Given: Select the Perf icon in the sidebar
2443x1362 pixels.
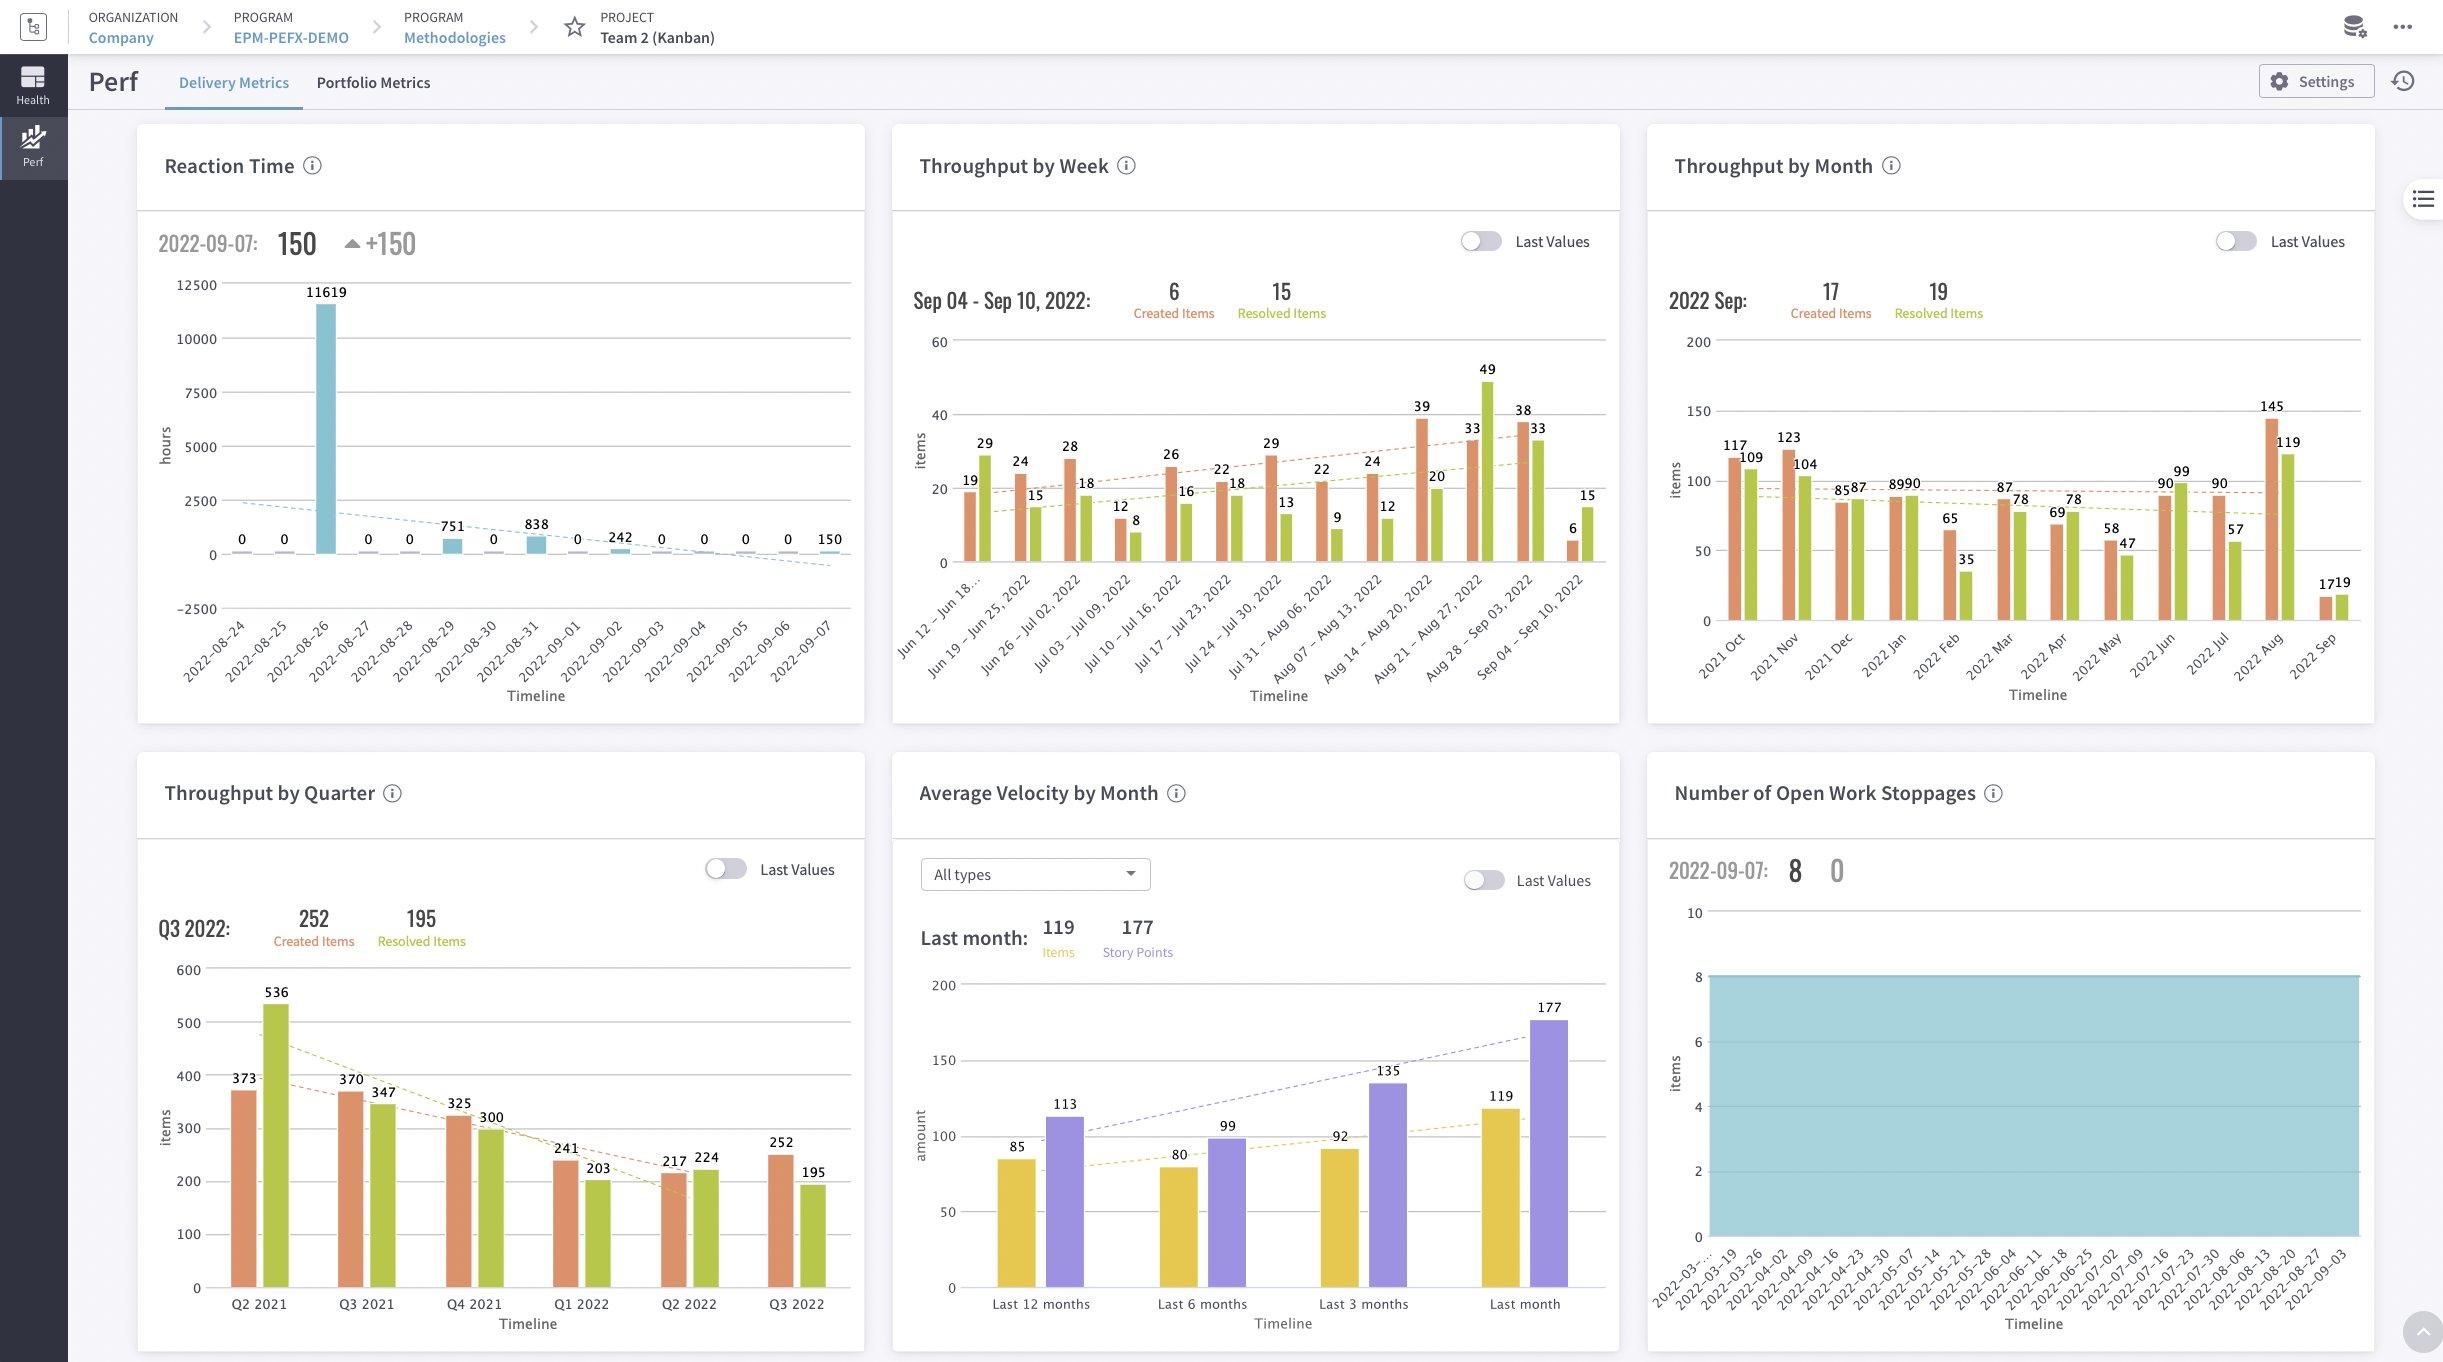Looking at the screenshot, I should [x=32, y=146].
